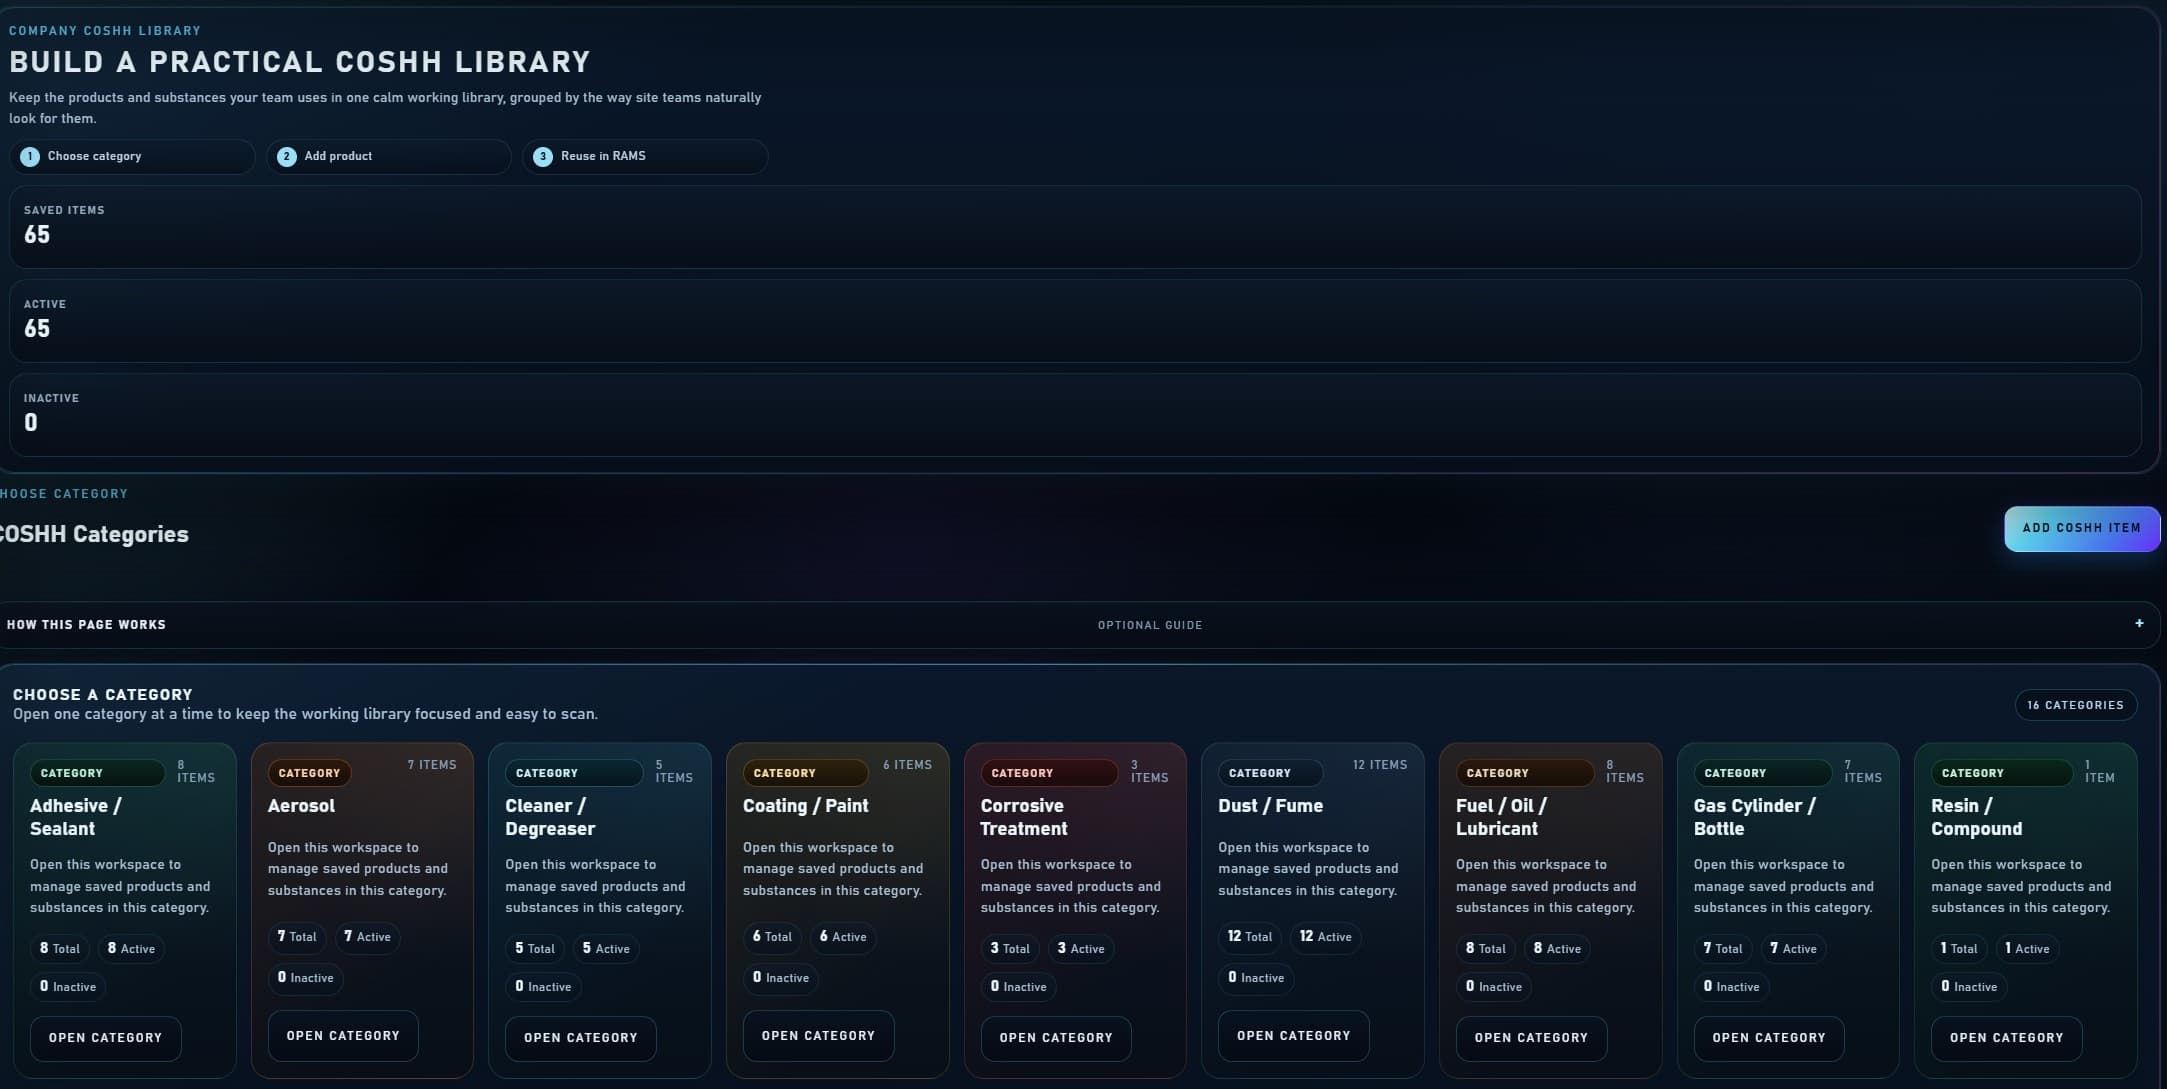Expand the How This Page Works guide
This screenshot has height=1089, width=2167.
(1078, 625)
